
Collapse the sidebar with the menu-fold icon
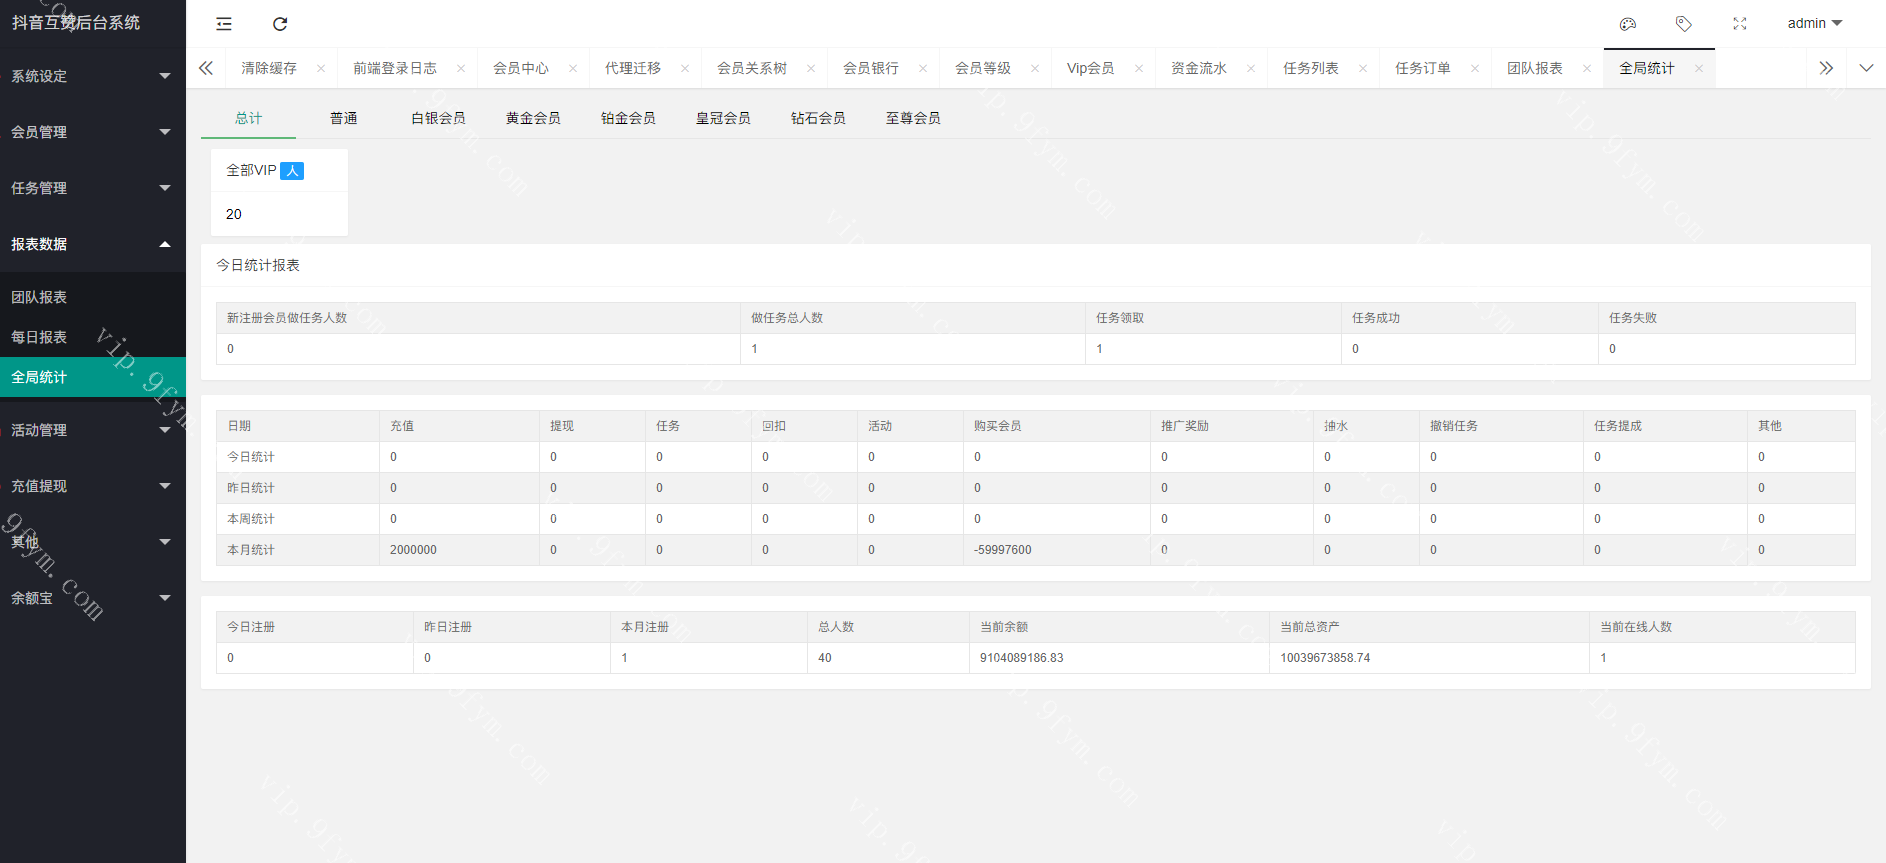(x=224, y=24)
